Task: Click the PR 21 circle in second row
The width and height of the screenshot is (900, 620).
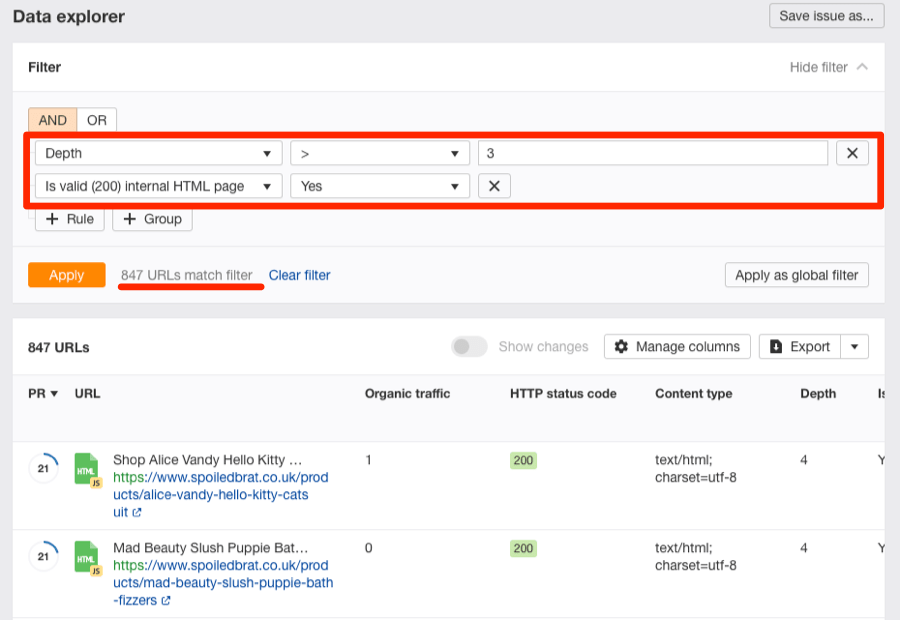Action: tap(43, 556)
